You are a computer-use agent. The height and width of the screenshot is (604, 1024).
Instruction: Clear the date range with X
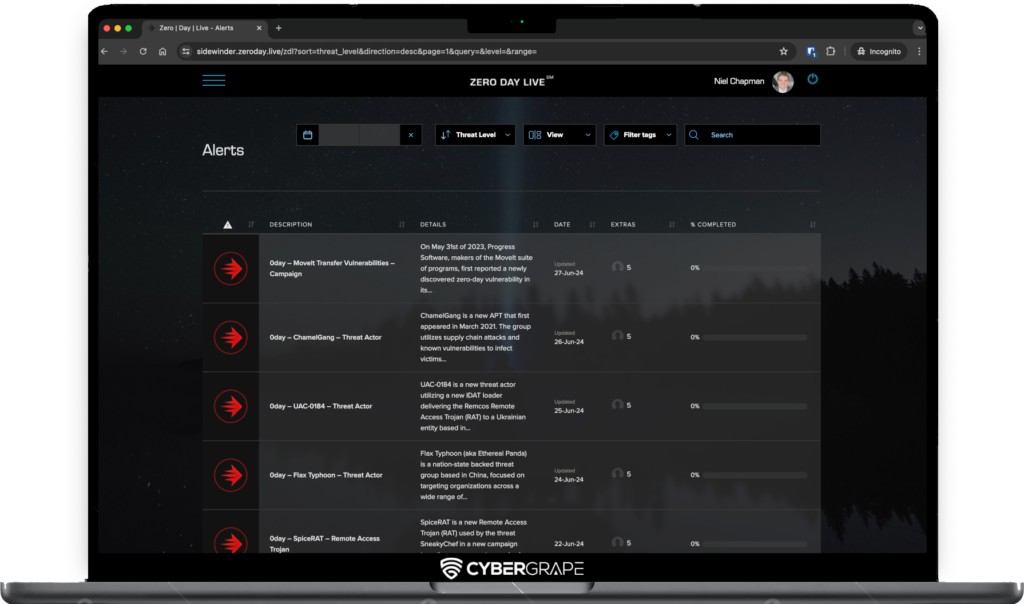pos(410,135)
